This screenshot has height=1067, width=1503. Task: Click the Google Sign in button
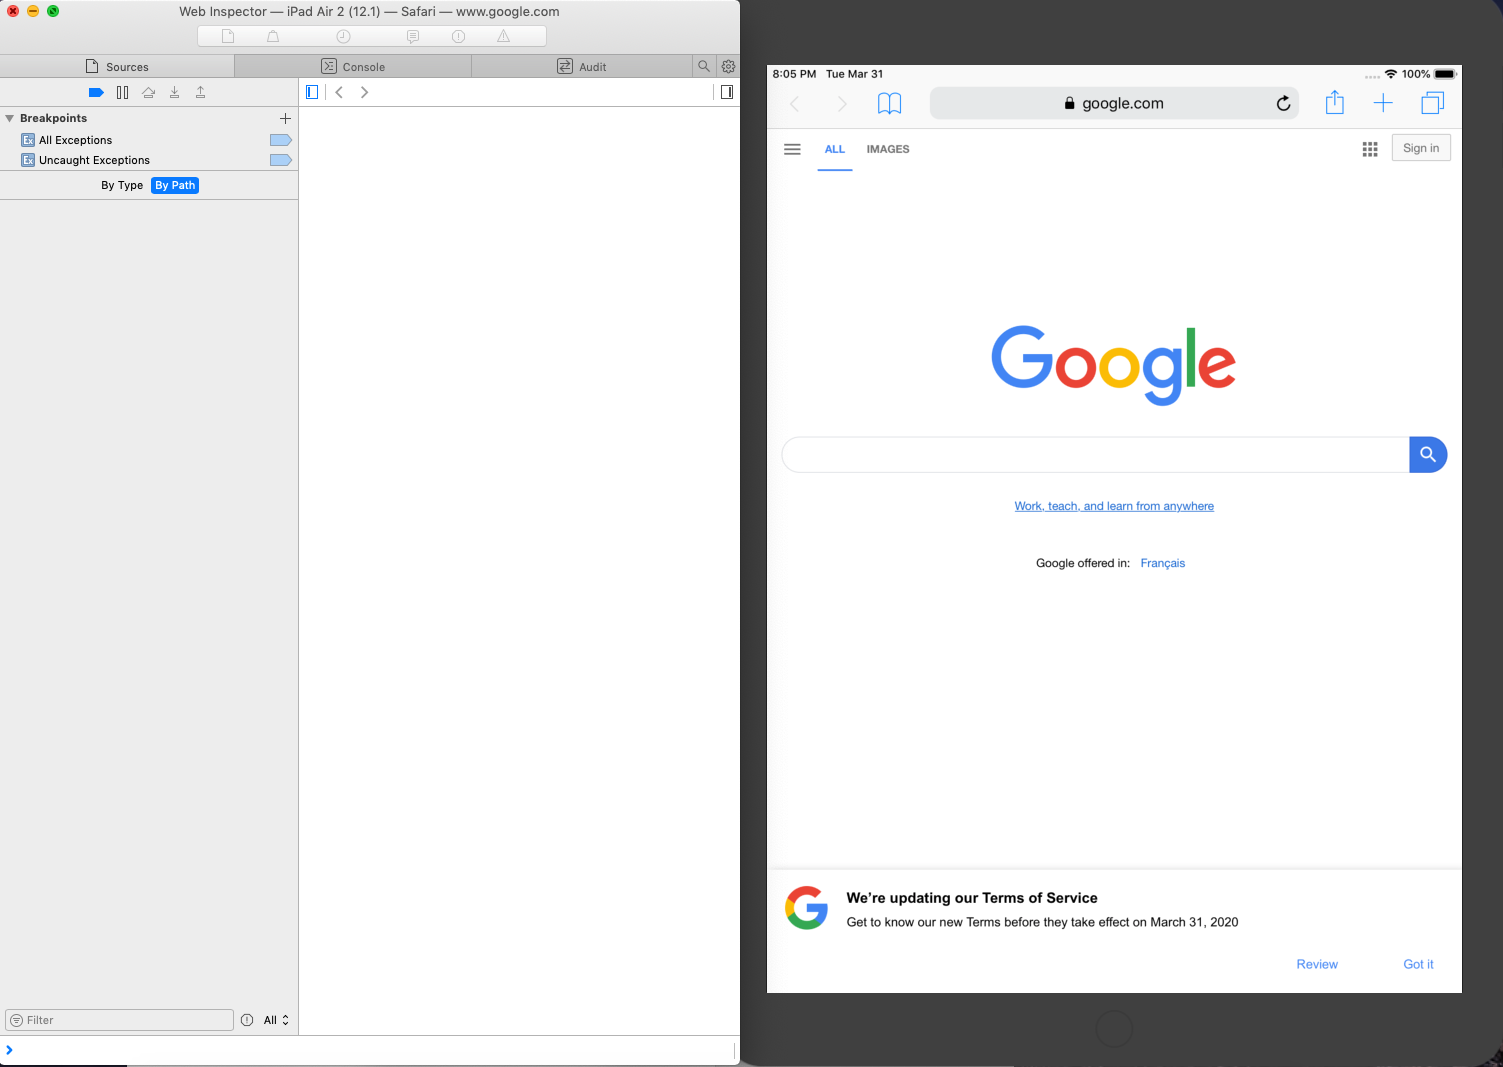coord(1421,148)
